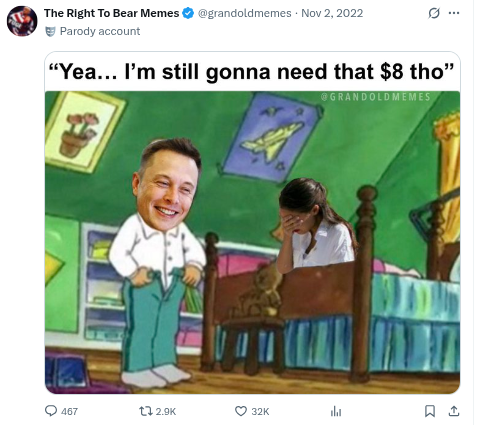Click the 467 replies count
Image resolution: width=481 pixels, height=425 pixels.
click(69, 411)
